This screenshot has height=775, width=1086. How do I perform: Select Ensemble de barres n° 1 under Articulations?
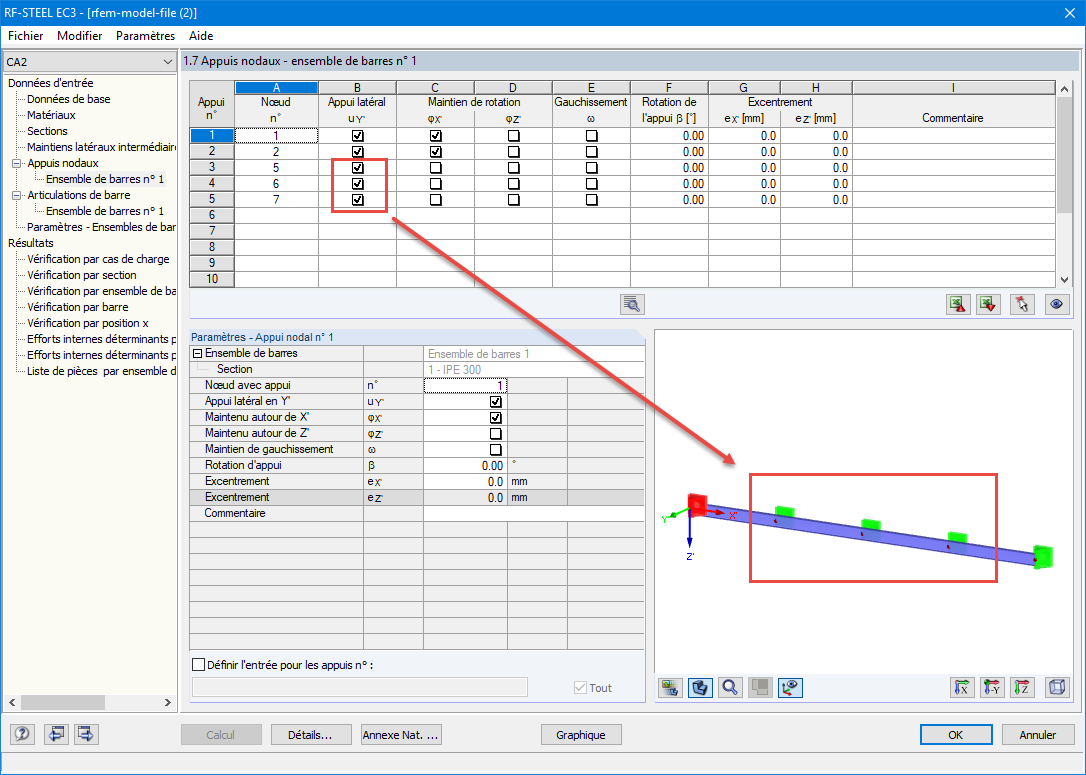click(x=105, y=211)
